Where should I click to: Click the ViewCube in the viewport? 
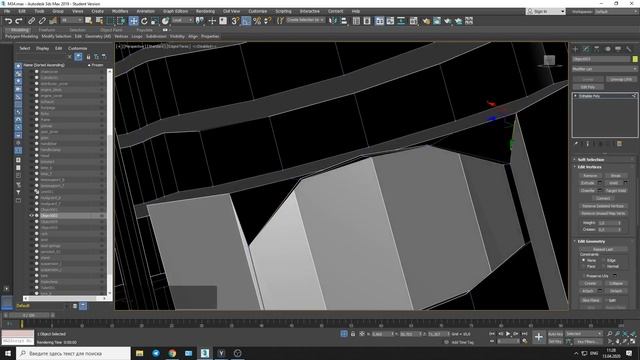[x=549, y=60]
